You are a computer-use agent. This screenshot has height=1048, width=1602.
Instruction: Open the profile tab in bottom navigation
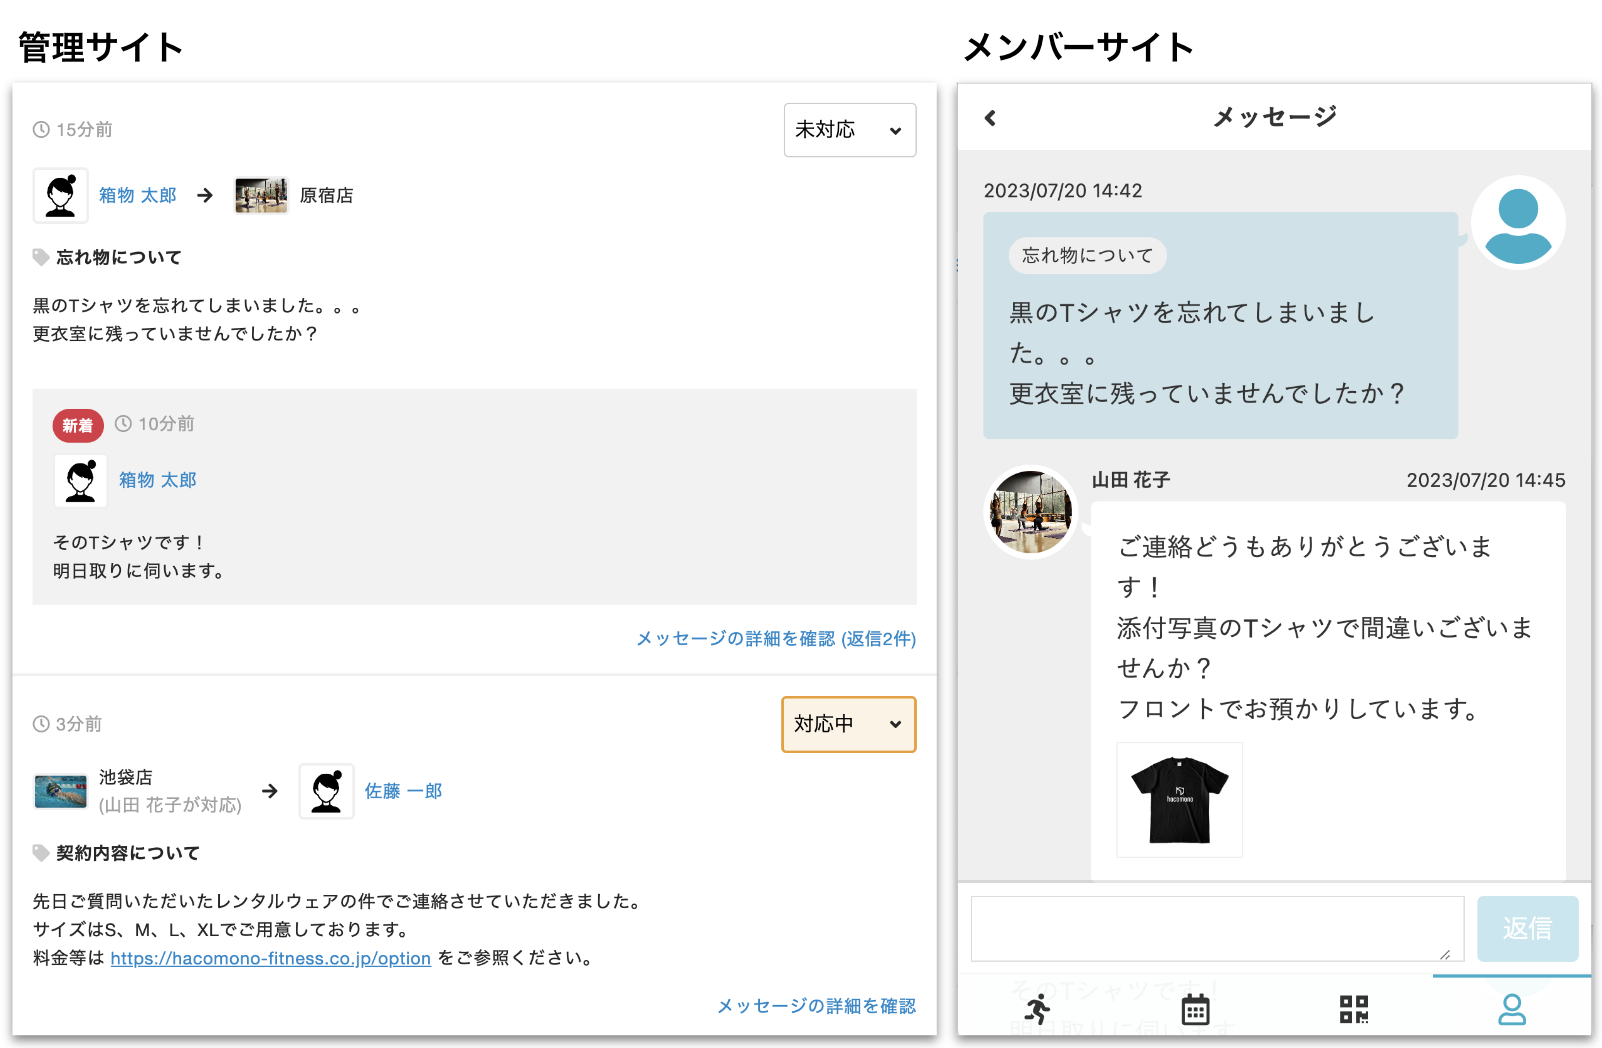[1511, 1009]
